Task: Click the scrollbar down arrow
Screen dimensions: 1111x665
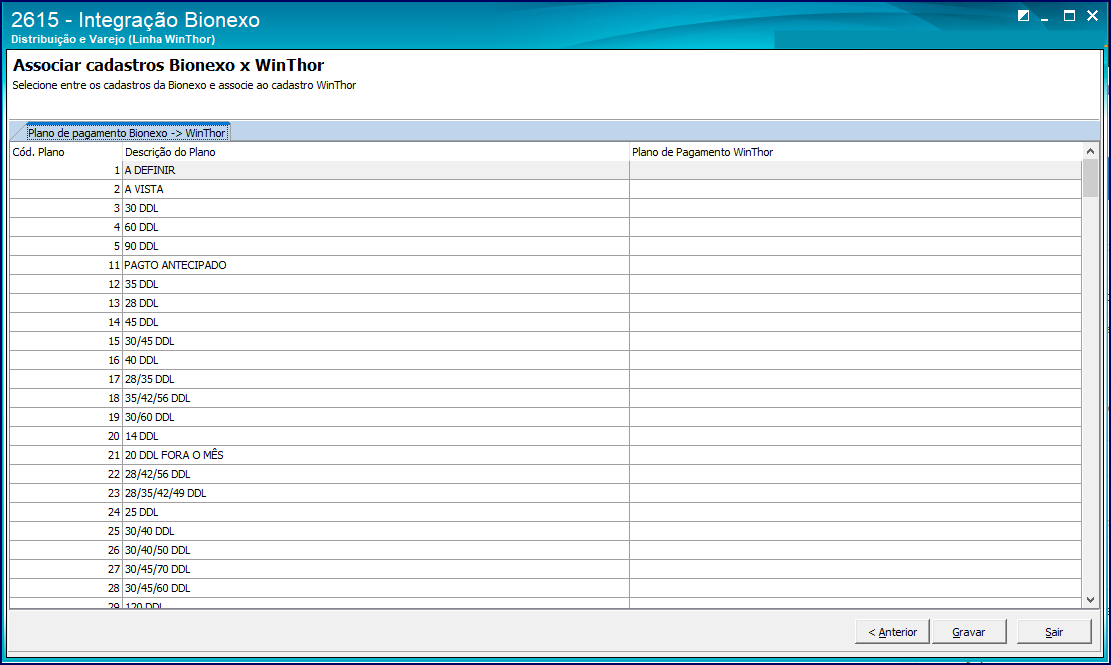Action: [1090, 600]
